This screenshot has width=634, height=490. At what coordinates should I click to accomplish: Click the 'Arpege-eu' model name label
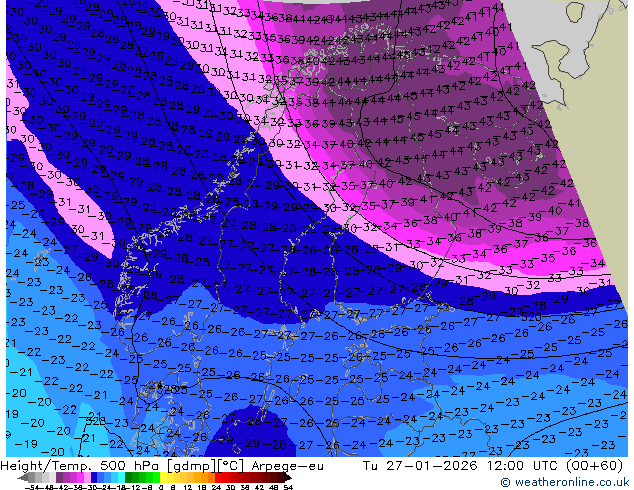click(x=287, y=466)
